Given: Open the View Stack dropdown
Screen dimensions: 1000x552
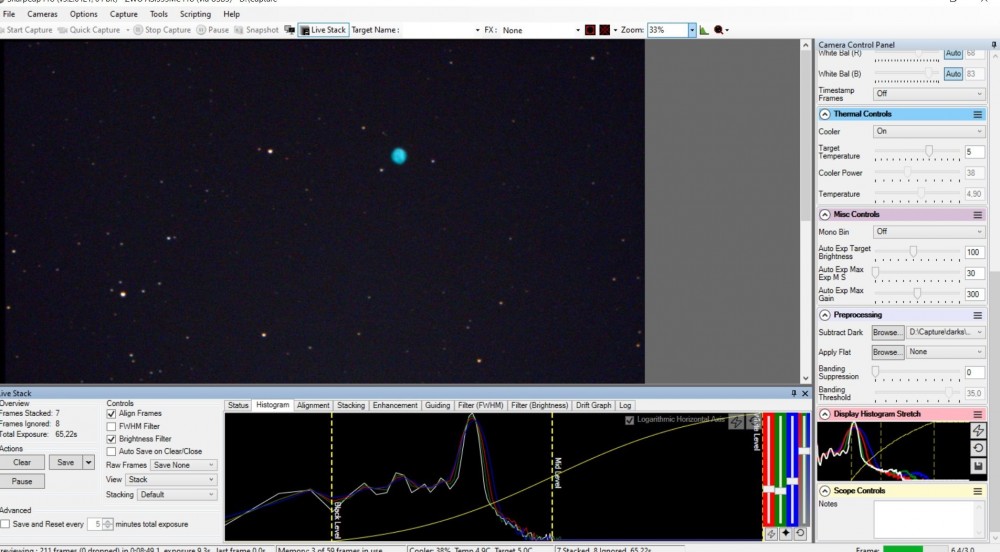Looking at the screenshot, I should (x=171, y=479).
